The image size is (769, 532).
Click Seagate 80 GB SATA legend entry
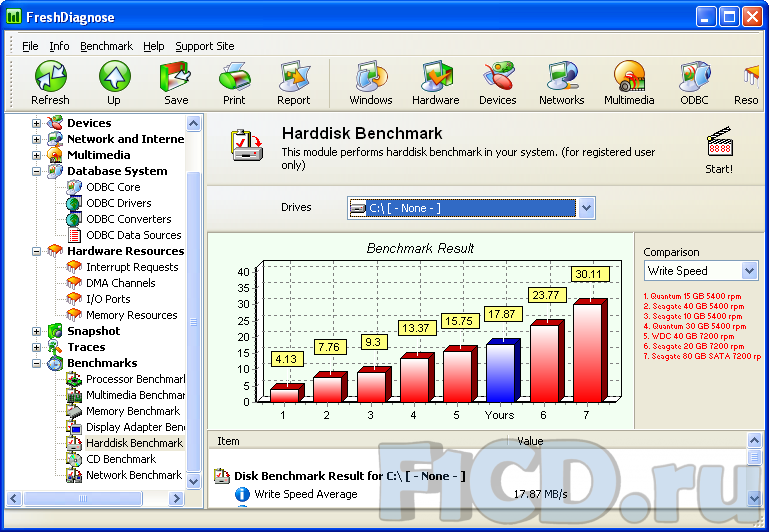[x=702, y=356]
